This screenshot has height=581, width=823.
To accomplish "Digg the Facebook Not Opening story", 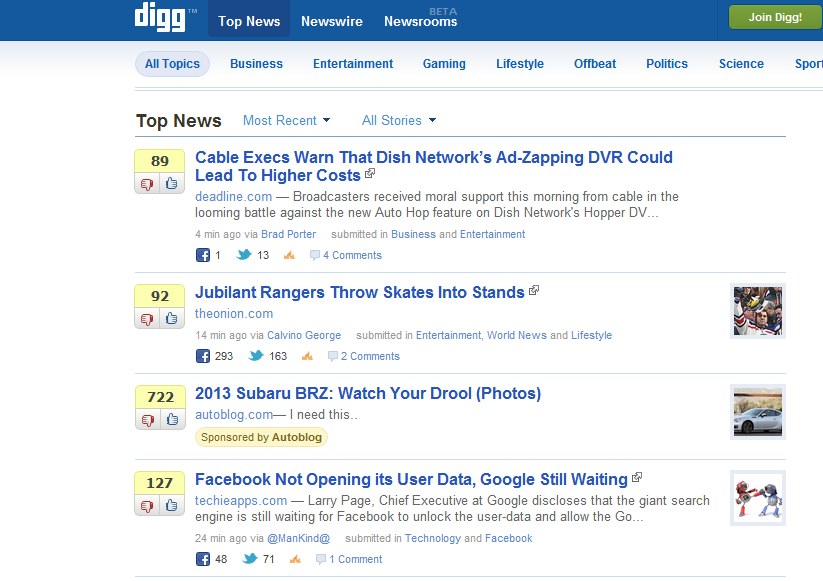I will pyautogui.click(x=172, y=506).
